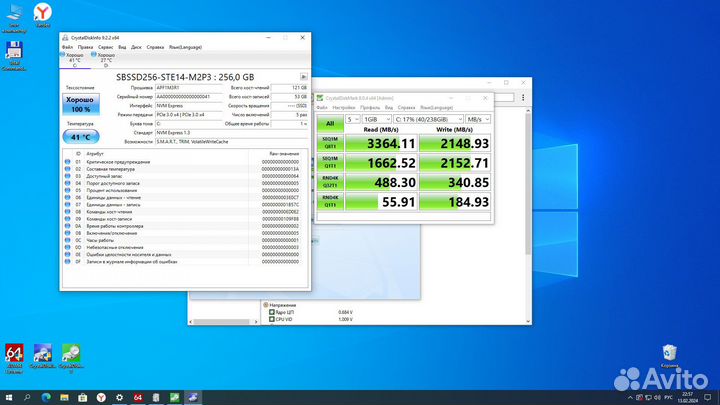Screen dimensions: 720x405
Task: Click the next disk arrow in CrystalDiskInfo
Action: pyautogui.click(x=304, y=76)
